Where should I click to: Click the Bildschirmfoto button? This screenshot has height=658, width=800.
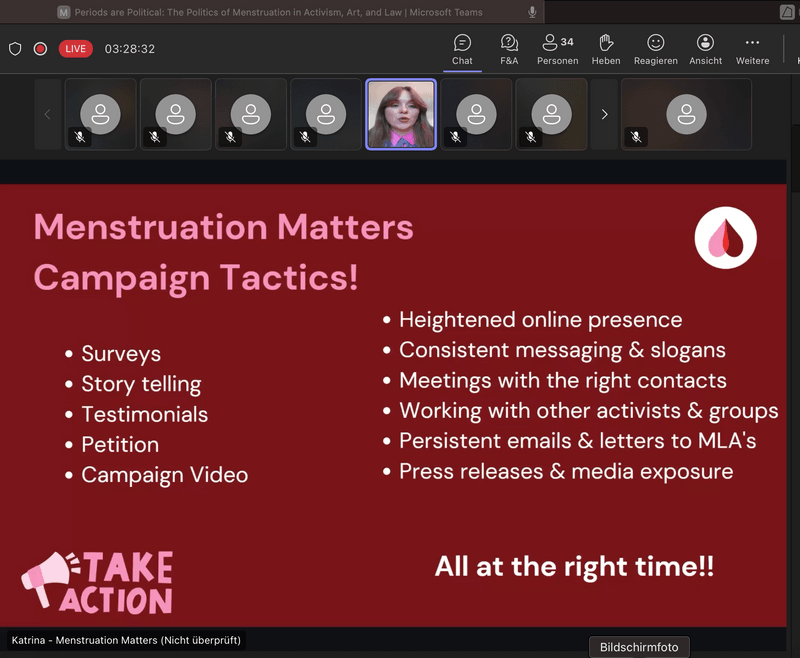[x=639, y=647]
